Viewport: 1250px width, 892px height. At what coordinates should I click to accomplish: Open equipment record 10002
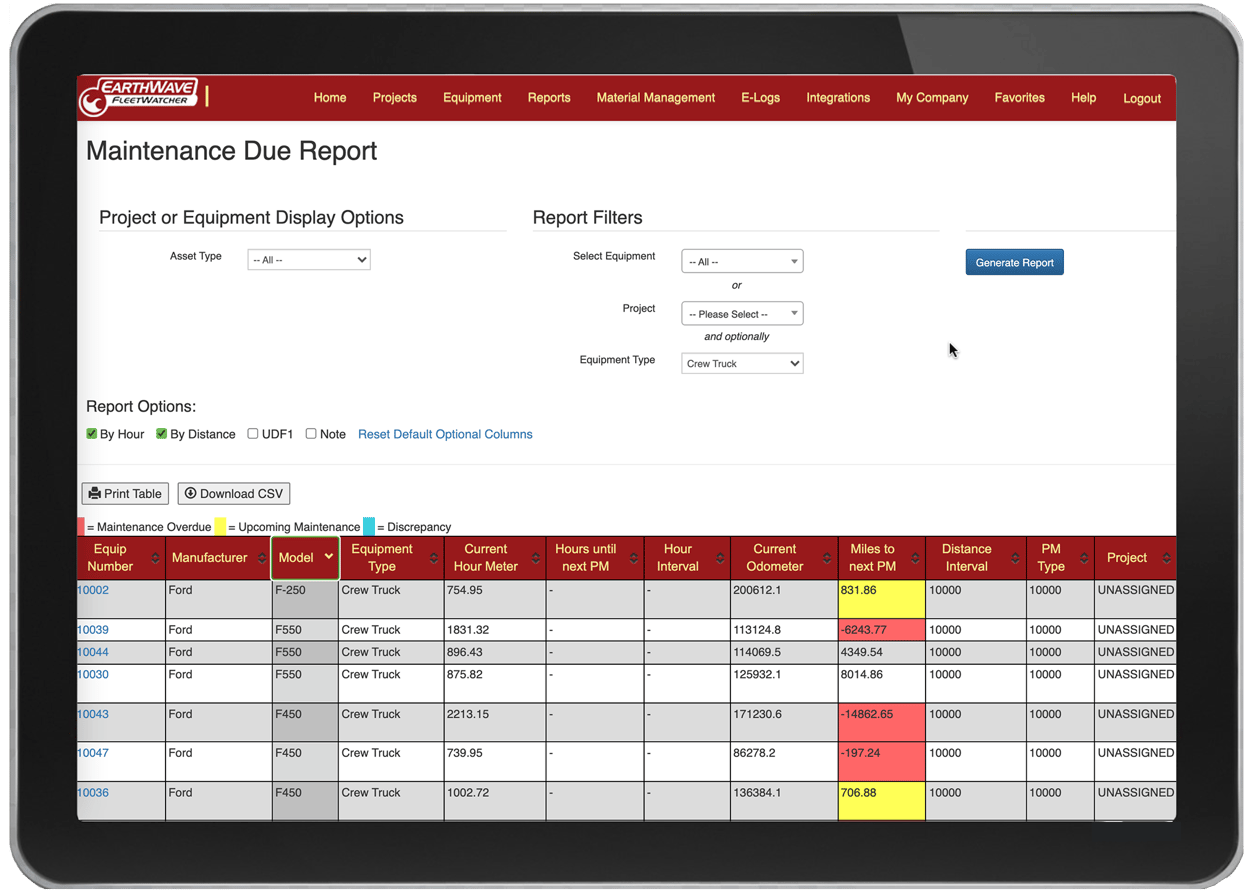(94, 590)
